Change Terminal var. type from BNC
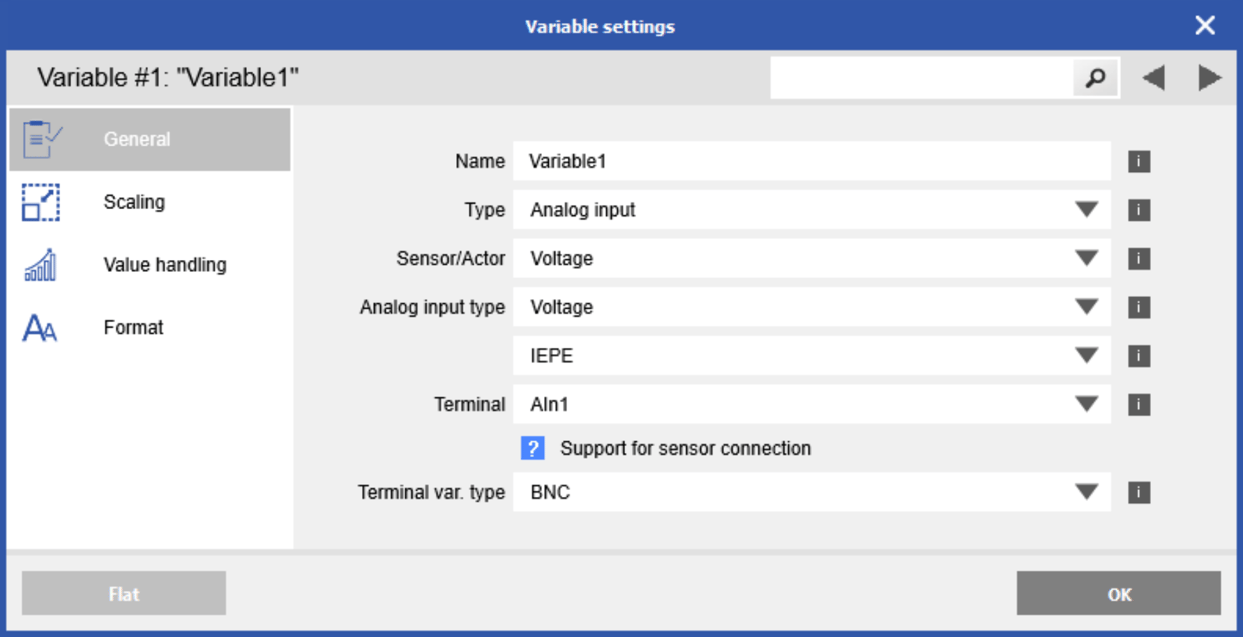The image size is (1243, 637). (x=1086, y=492)
